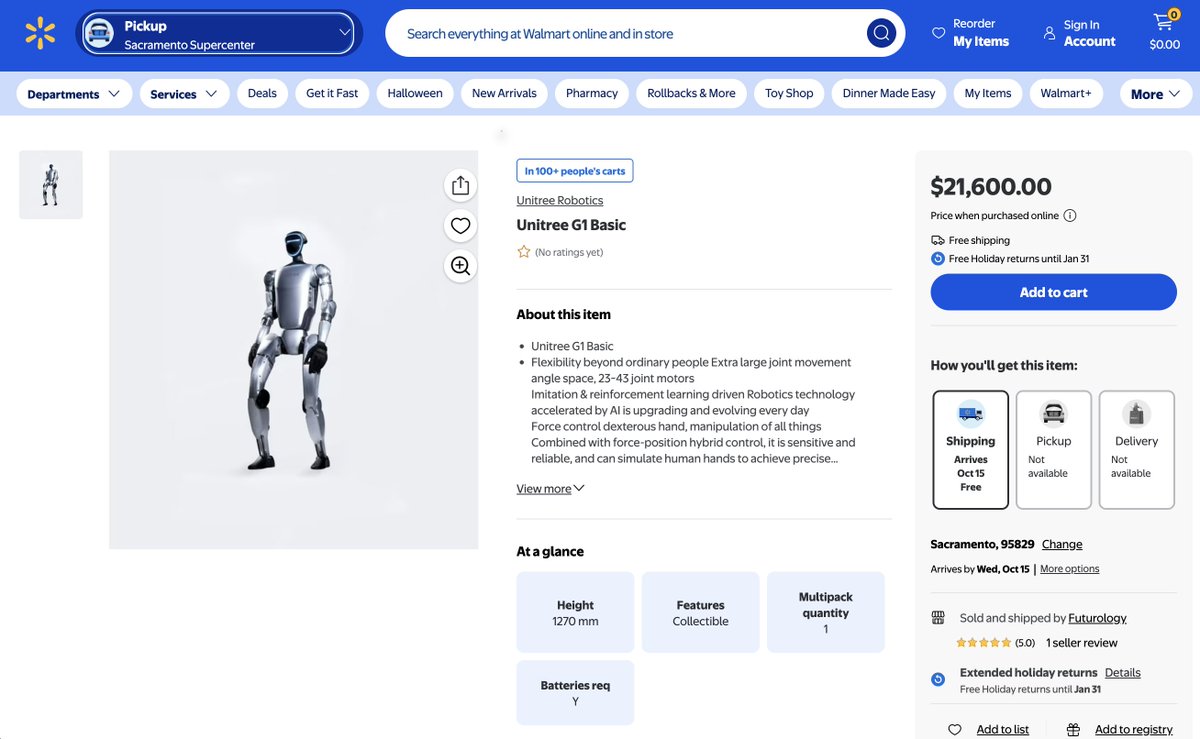1200x739 pixels.
Task: Click the Extended holiday returns circular icon
Action: click(x=938, y=680)
